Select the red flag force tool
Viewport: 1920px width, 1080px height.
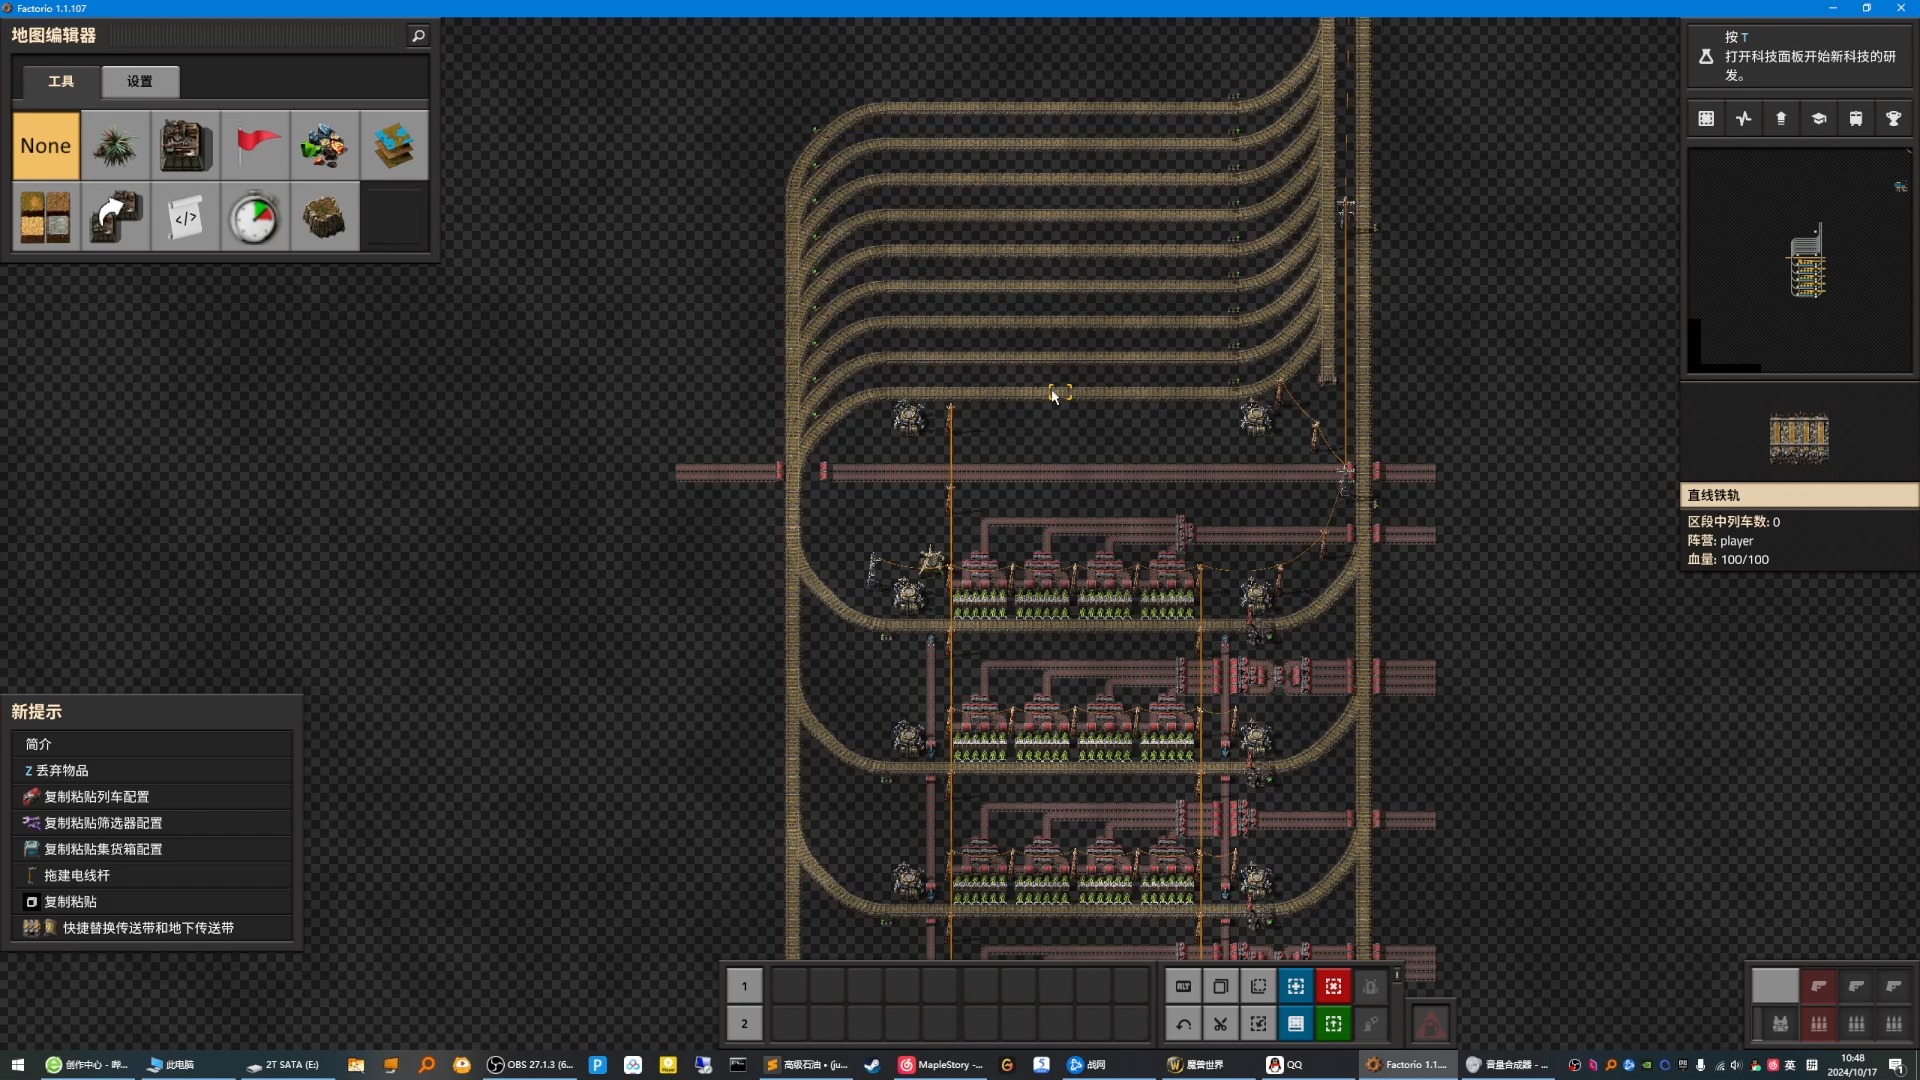255,146
